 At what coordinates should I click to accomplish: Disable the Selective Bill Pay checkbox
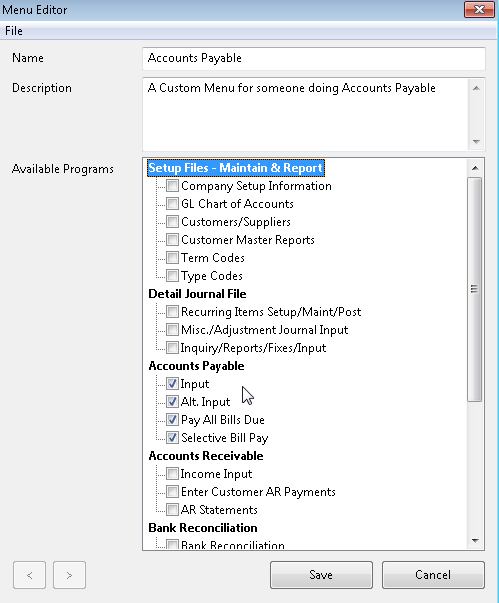pyautogui.click(x=172, y=438)
